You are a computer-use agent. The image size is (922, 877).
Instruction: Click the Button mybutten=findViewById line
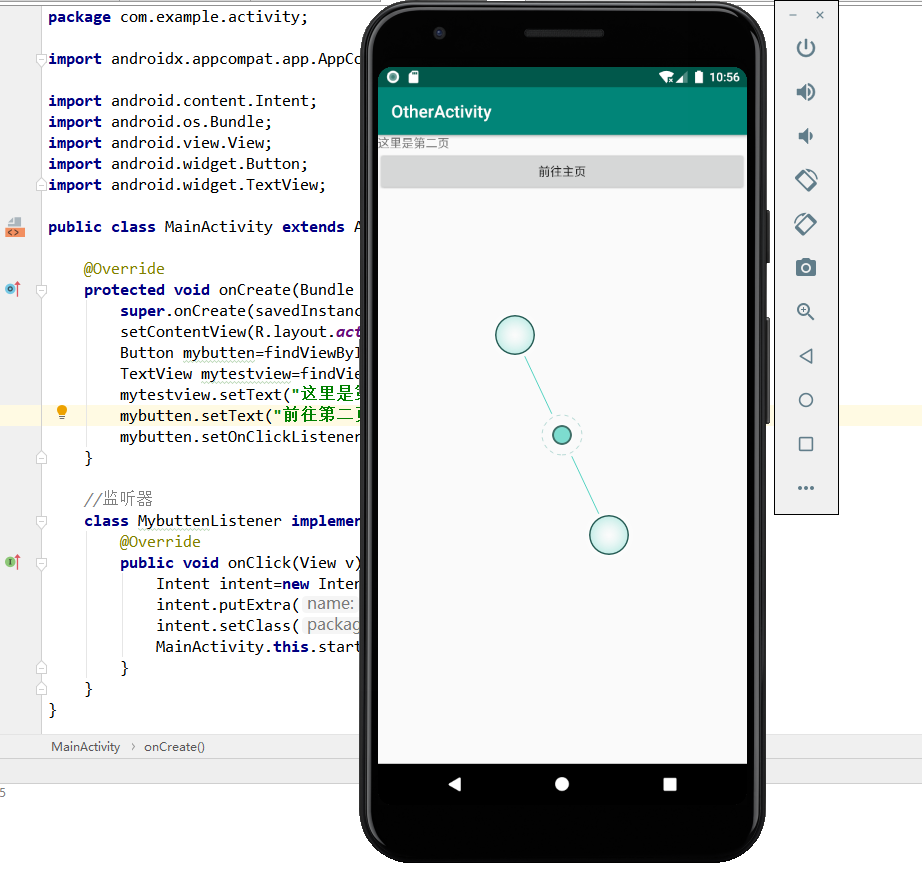pos(240,353)
